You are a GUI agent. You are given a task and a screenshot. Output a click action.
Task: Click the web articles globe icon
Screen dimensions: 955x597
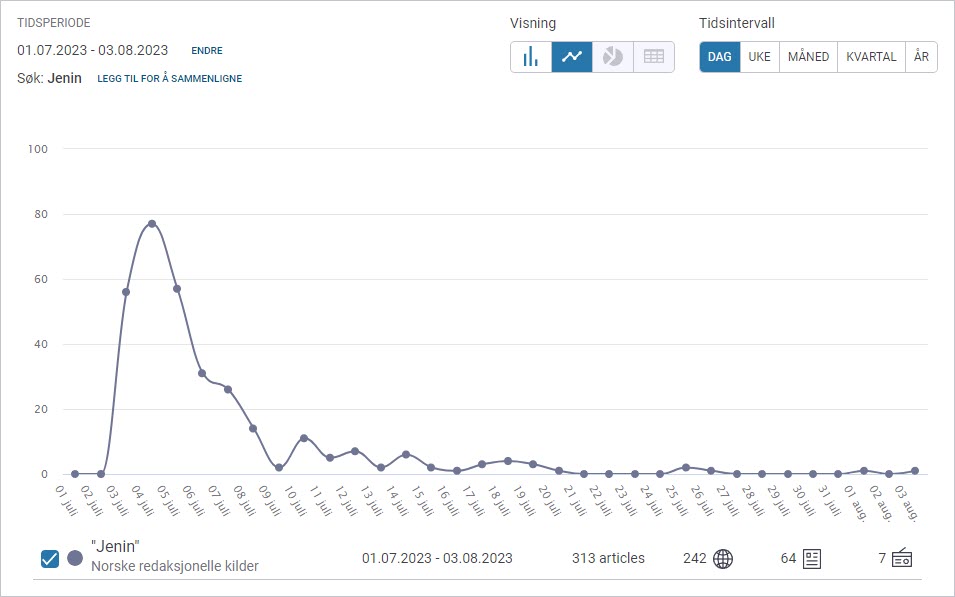coord(722,558)
